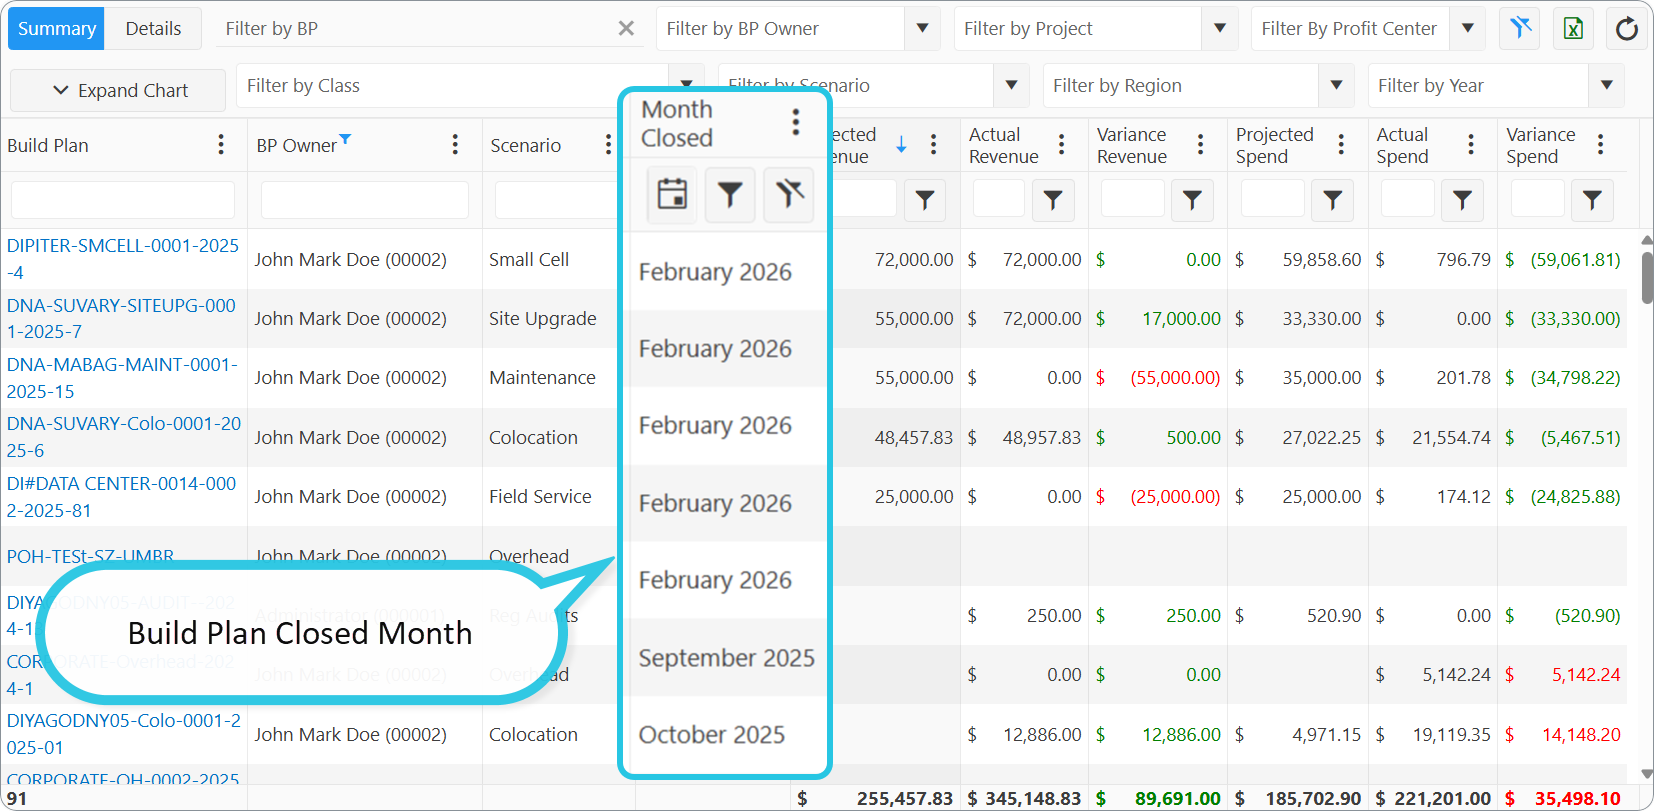Open the Actual Revenue column menu
Viewport: 1654px width, 811px height.
[x=1062, y=145]
